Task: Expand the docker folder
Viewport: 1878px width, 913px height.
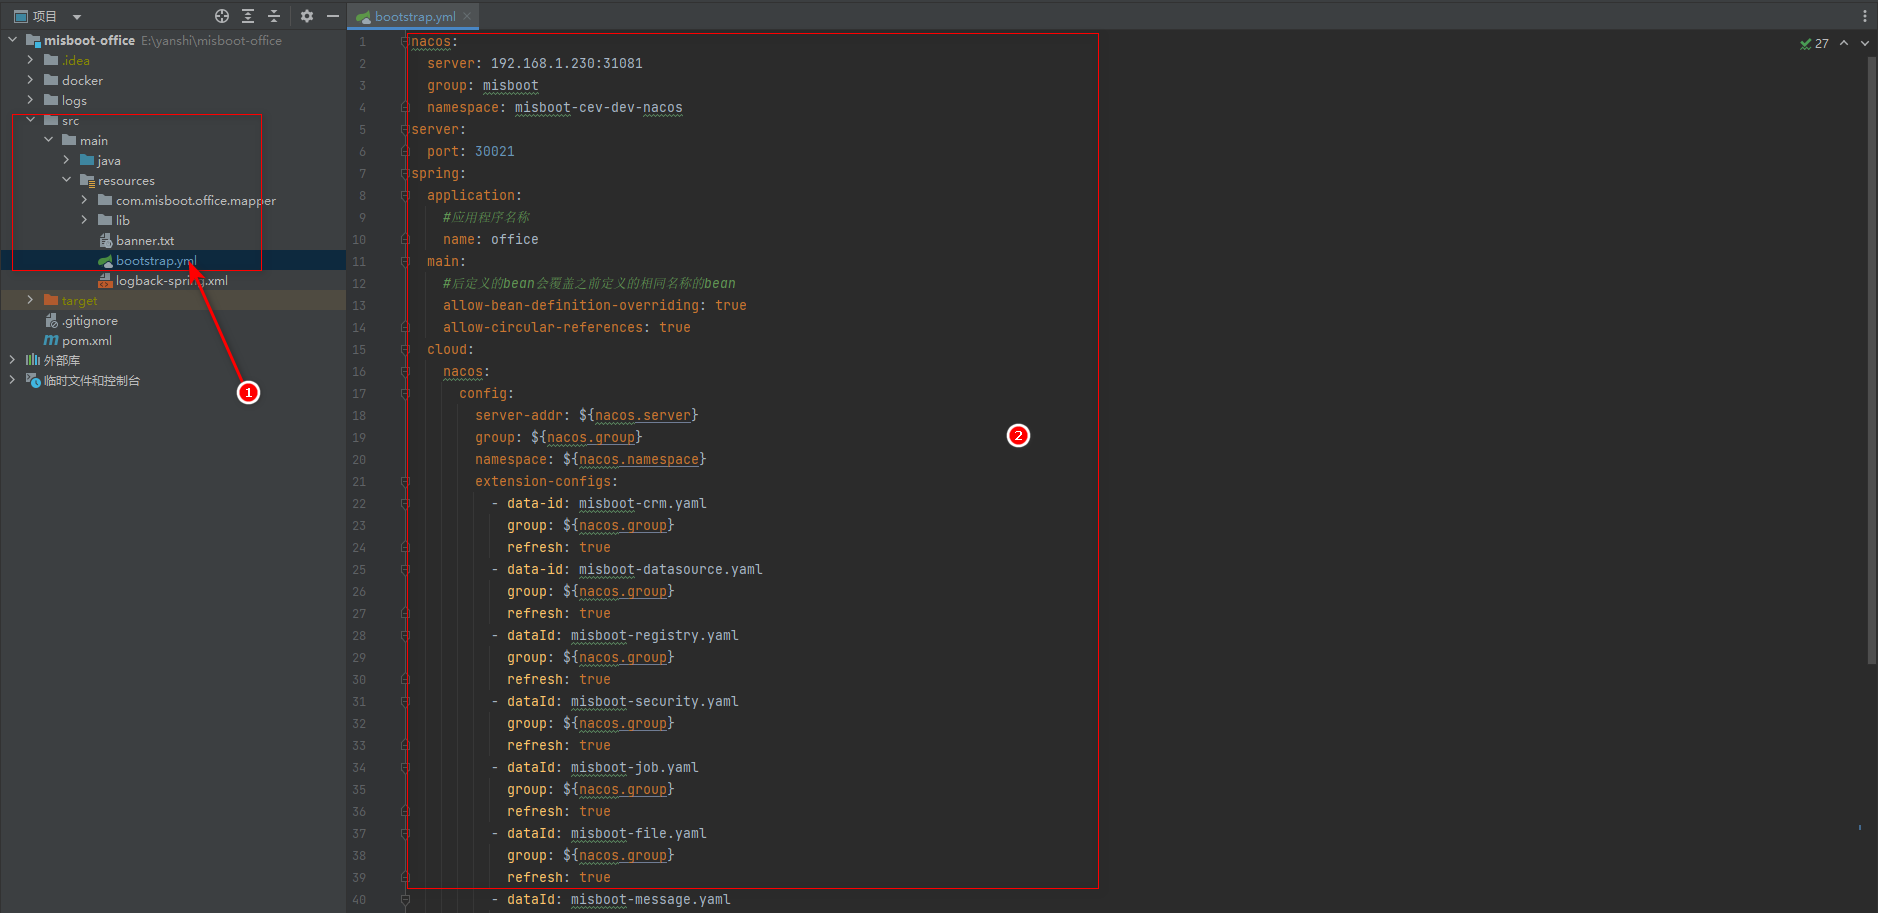Action: pos(30,80)
